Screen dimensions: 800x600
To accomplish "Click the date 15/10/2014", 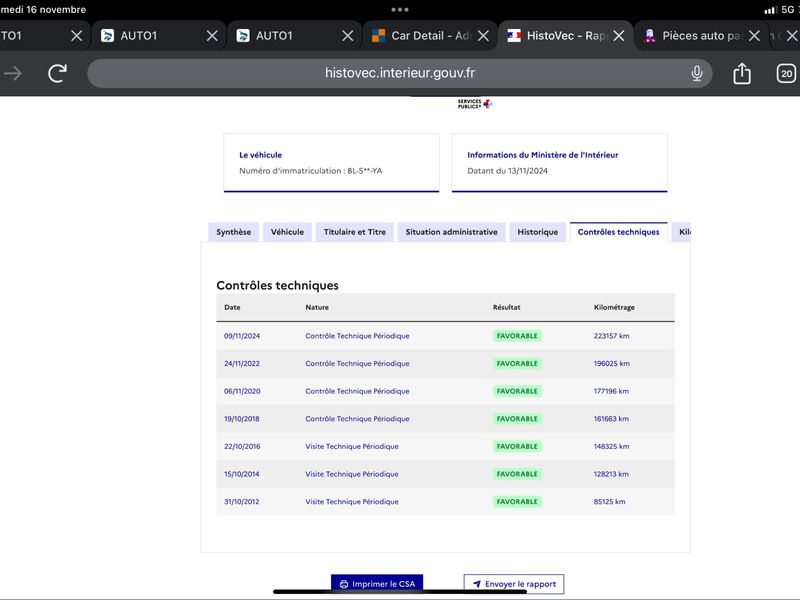I will 242,473.
